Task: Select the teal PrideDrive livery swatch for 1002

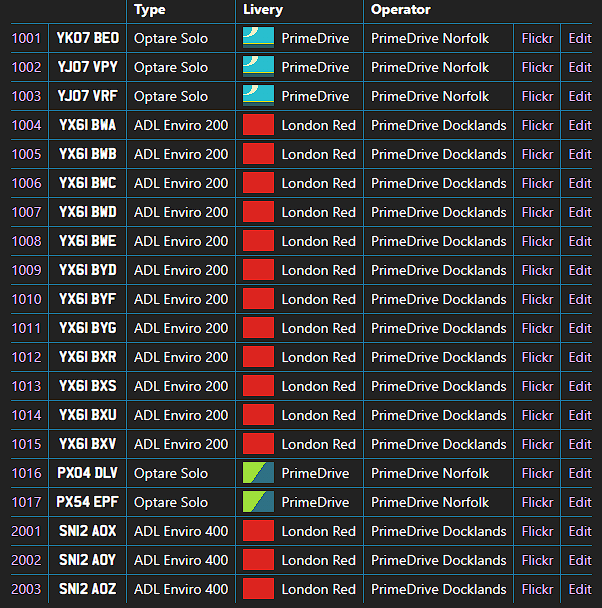Action: [258, 67]
